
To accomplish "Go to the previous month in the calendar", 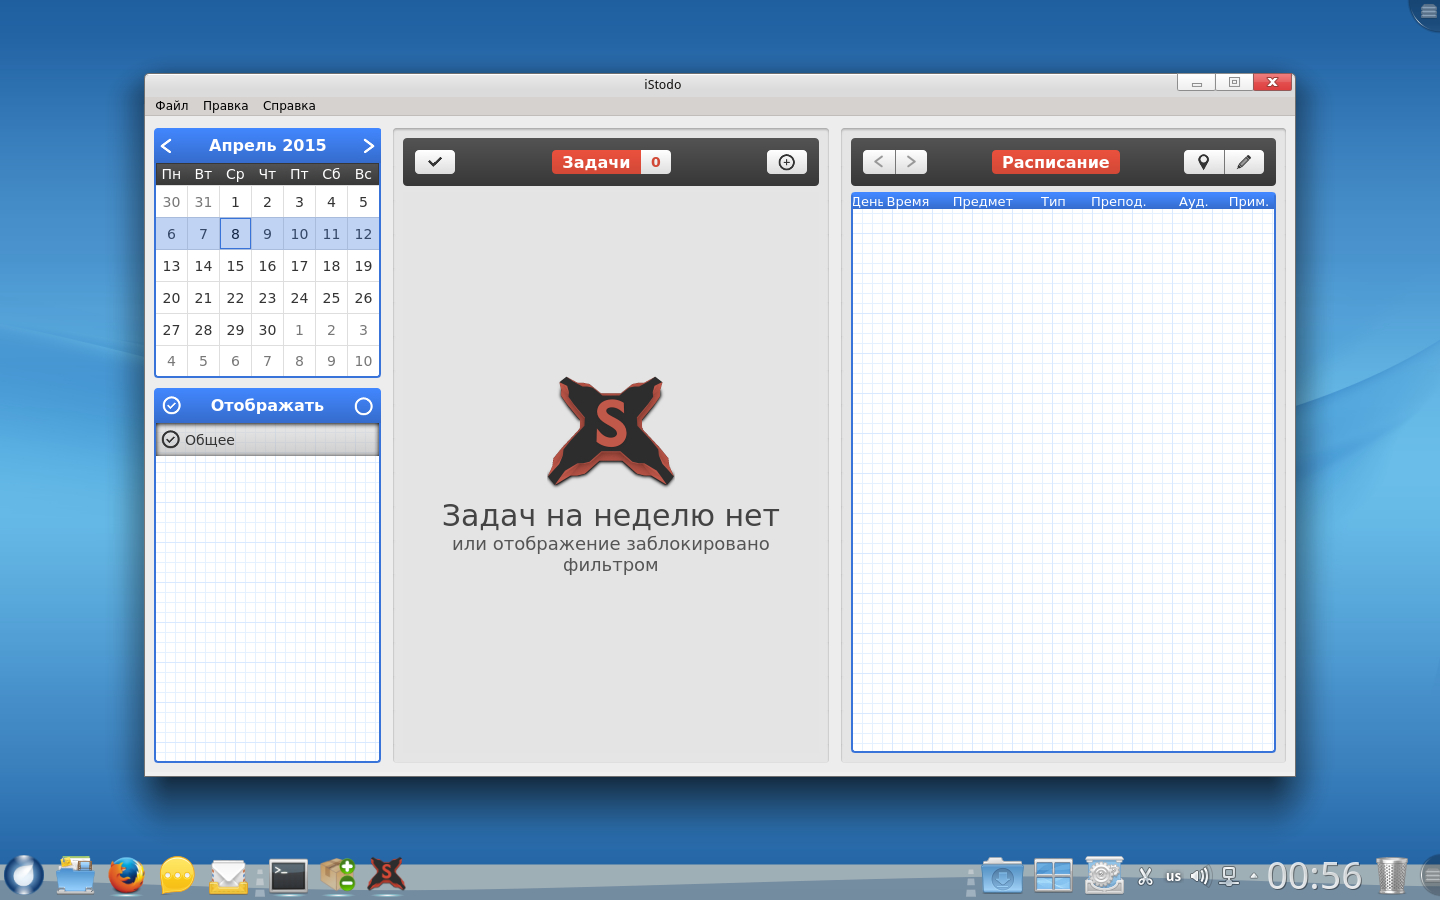I will (167, 146).
